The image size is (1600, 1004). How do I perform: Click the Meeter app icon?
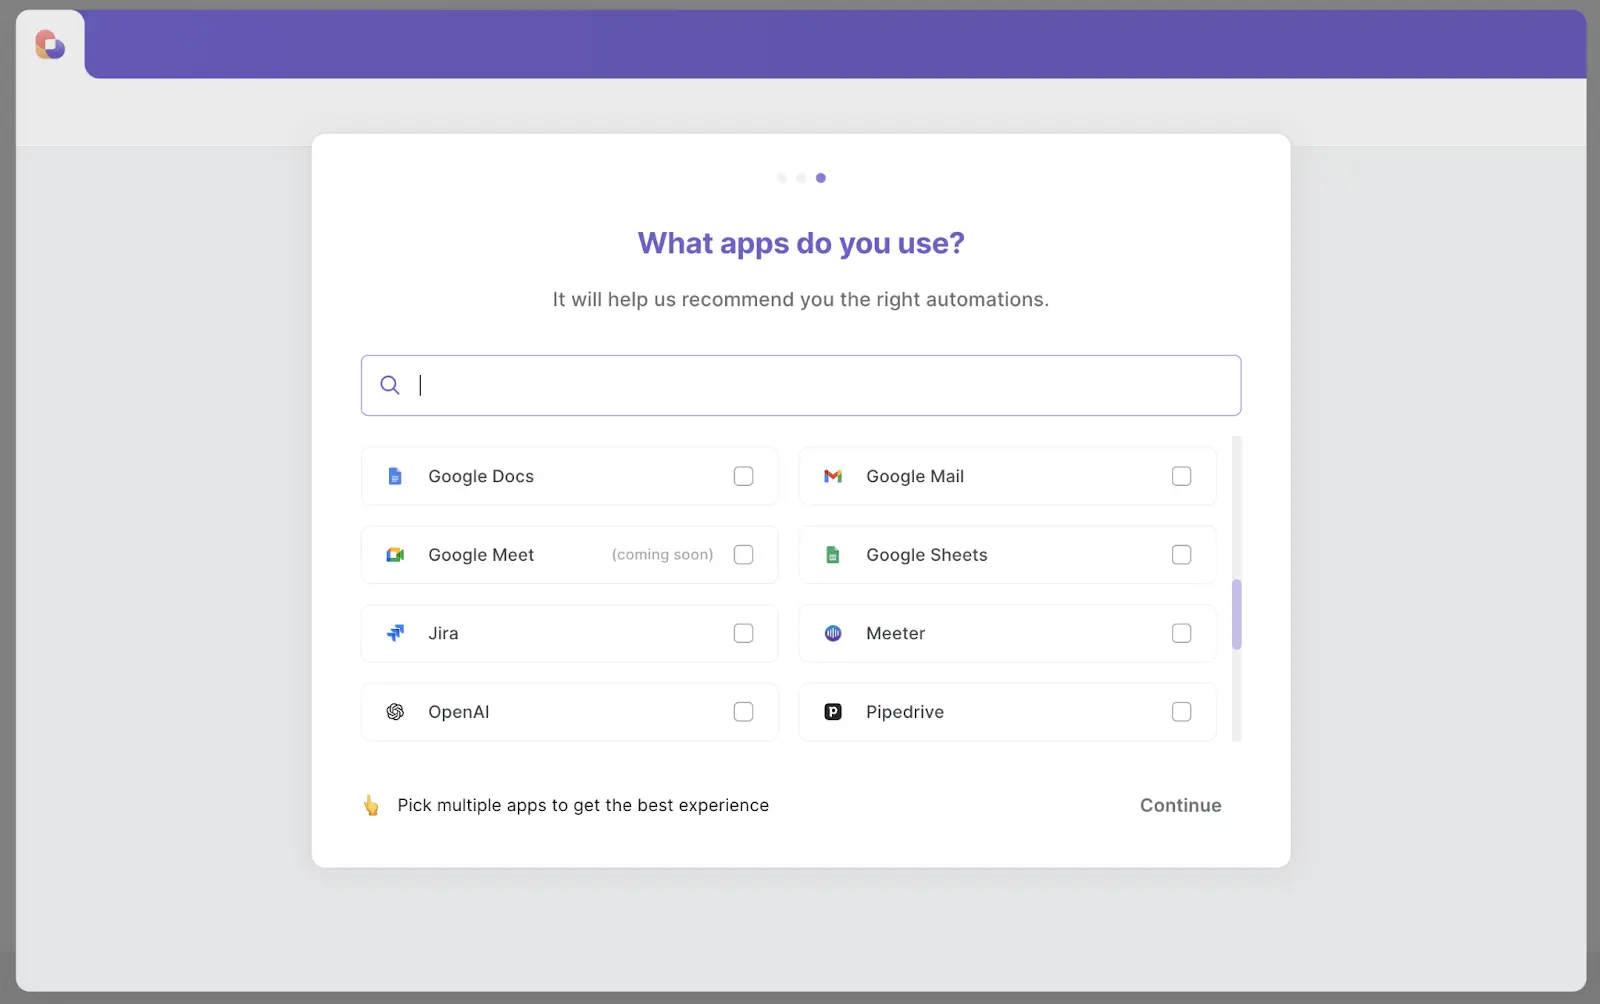coord(833,633)
